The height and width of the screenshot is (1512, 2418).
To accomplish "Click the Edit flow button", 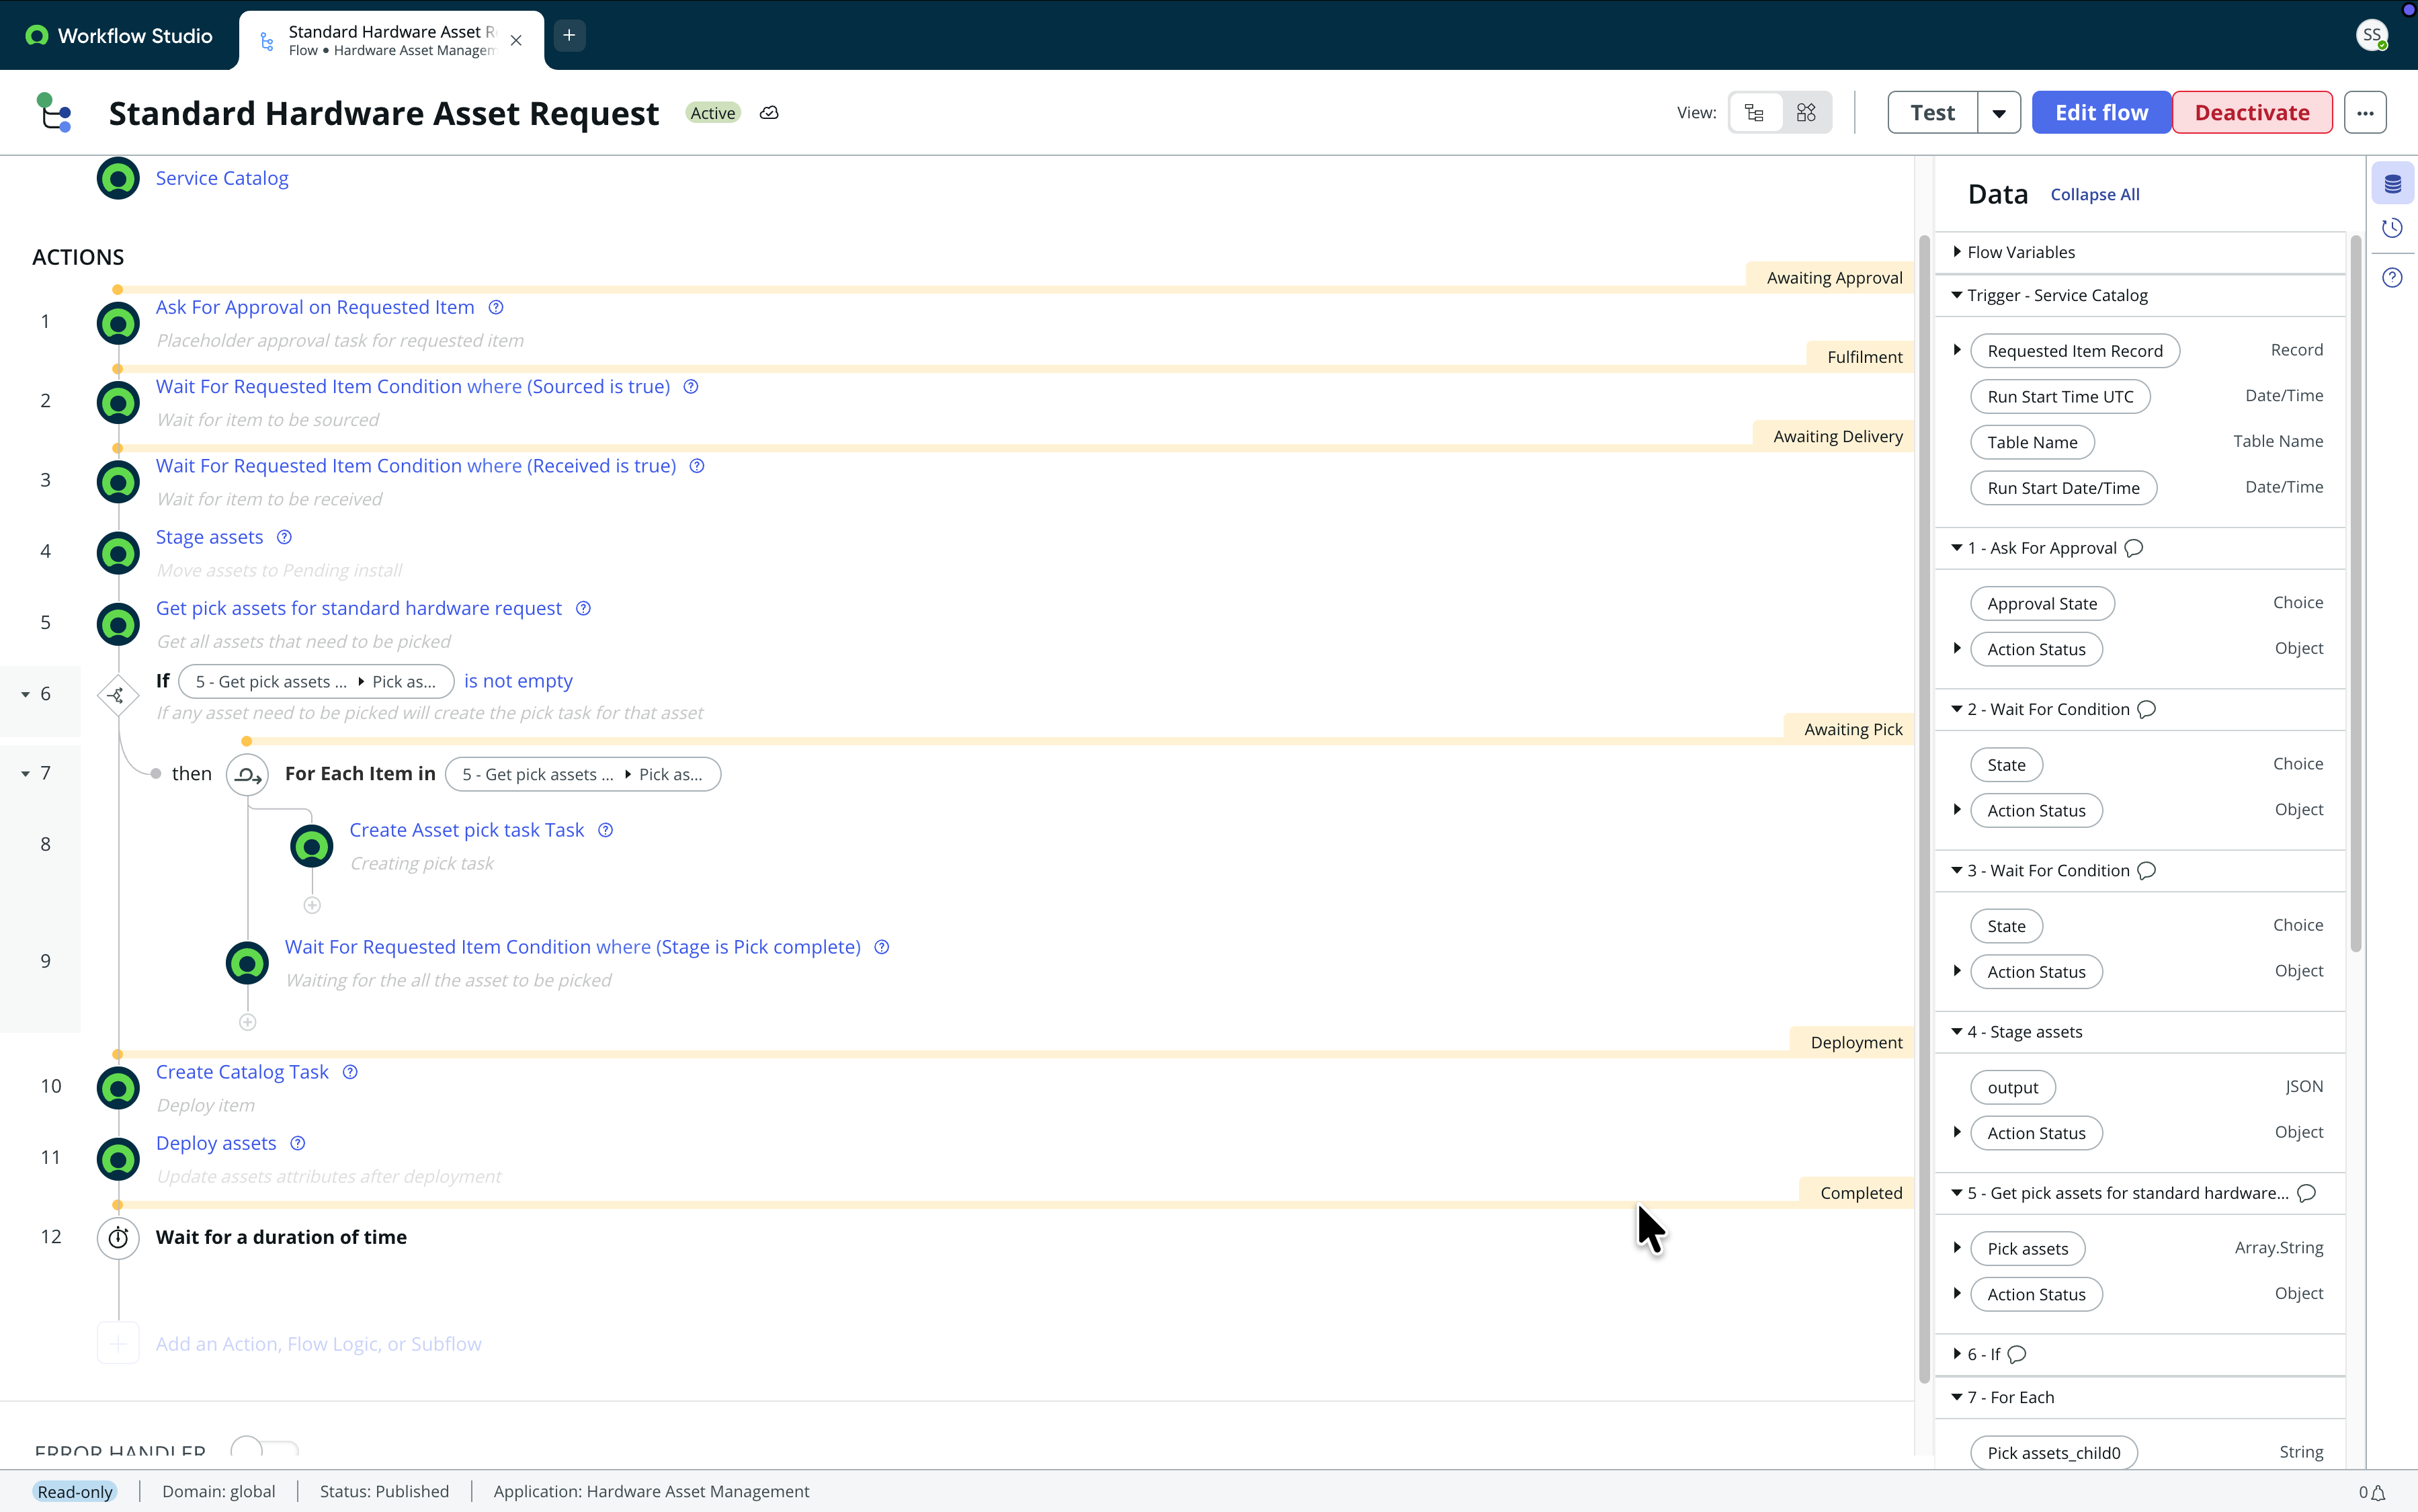I will [2101, 113].
